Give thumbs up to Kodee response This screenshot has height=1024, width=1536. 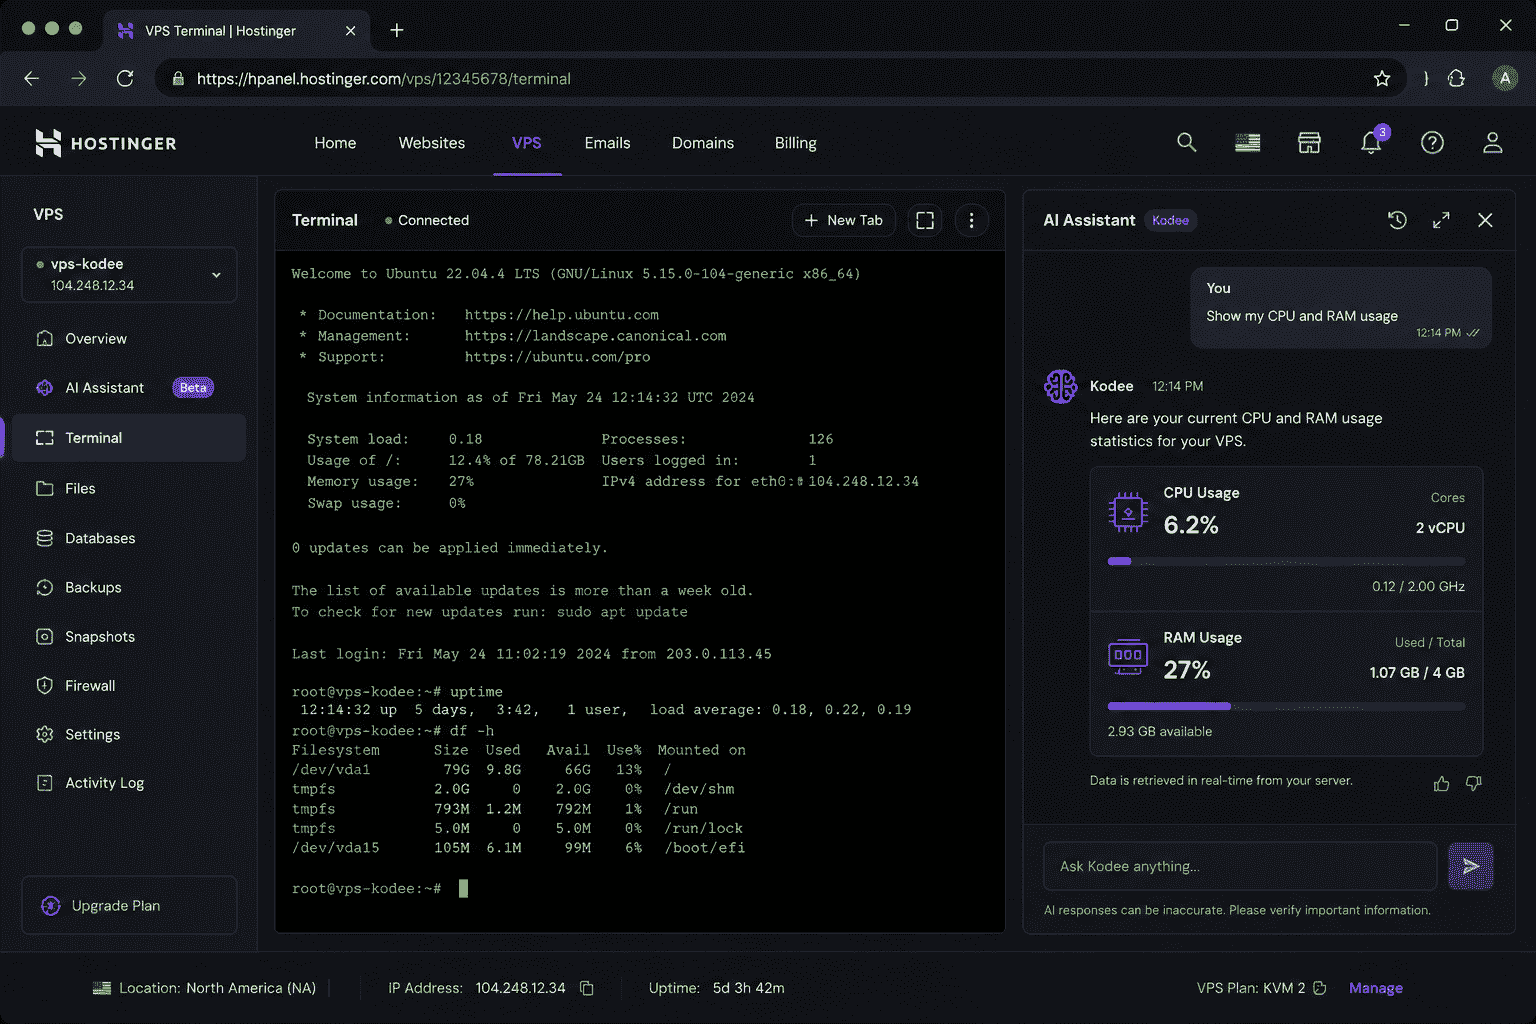click(x=1441, y=783)
